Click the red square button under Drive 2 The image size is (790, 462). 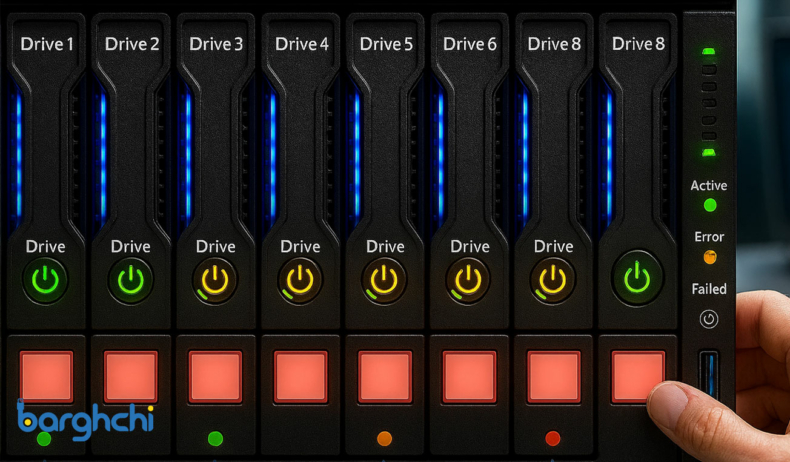point(131,377)
